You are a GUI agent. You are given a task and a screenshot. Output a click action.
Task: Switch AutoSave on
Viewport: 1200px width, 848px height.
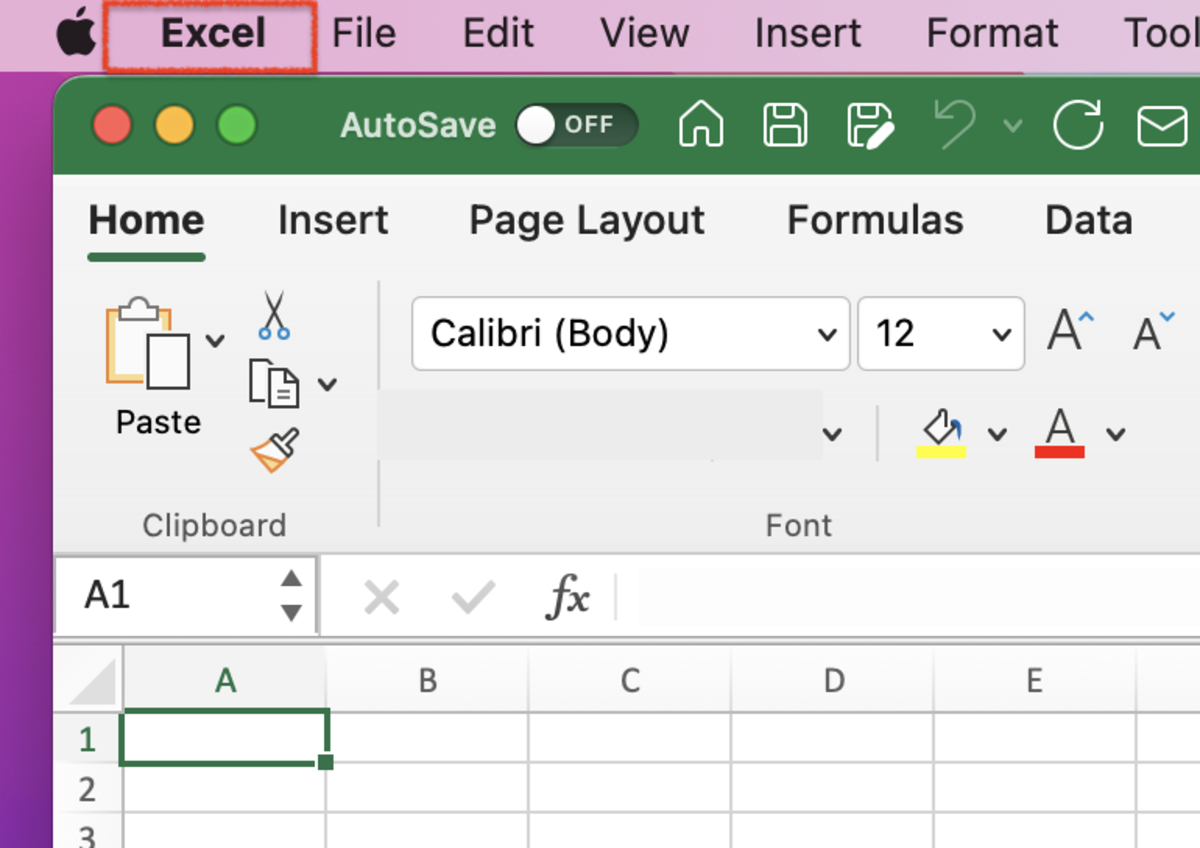pyautogui.click(x=576, y=124)
